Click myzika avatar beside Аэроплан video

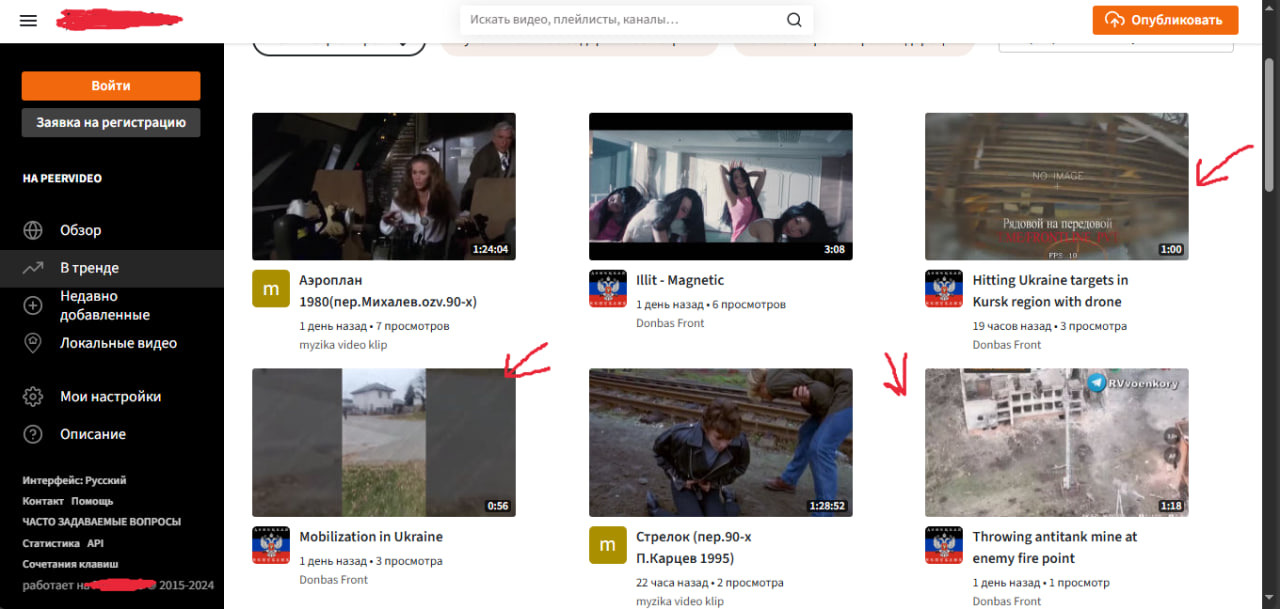pyautogui.click(x=270, y=288)
